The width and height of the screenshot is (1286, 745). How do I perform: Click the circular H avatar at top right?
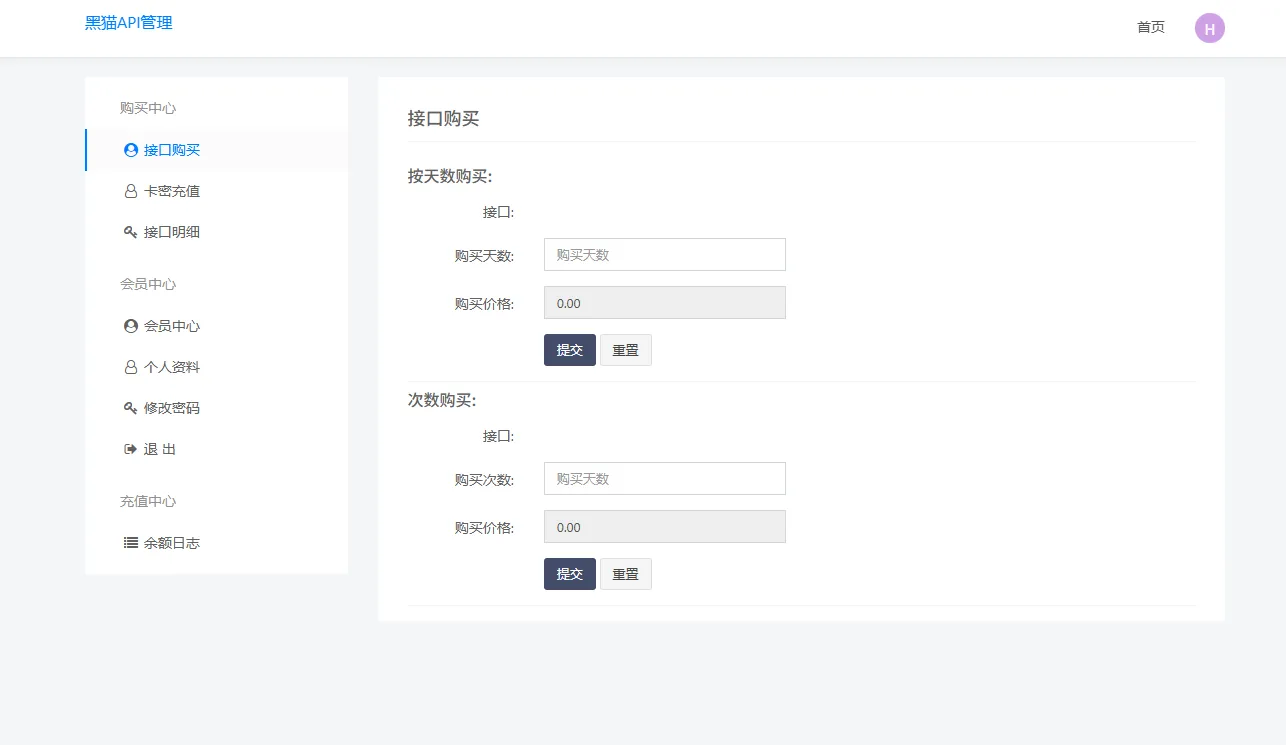click(x=1210, y=27)
